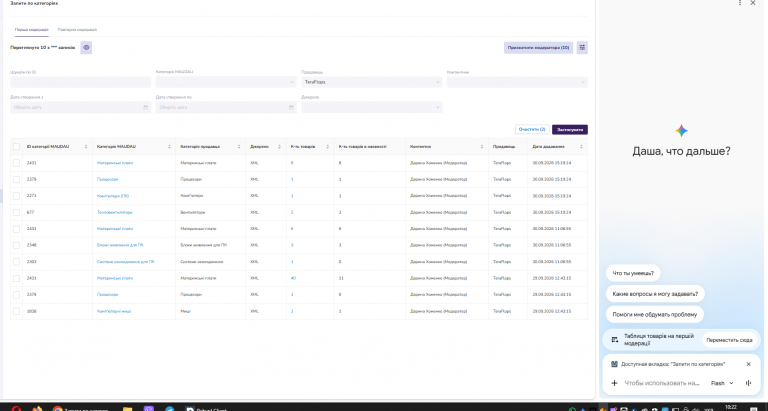This screenshot has width=768, height=411.
Task: Tick the select-all checkbox in table header
Action: [x=16, y=146]
